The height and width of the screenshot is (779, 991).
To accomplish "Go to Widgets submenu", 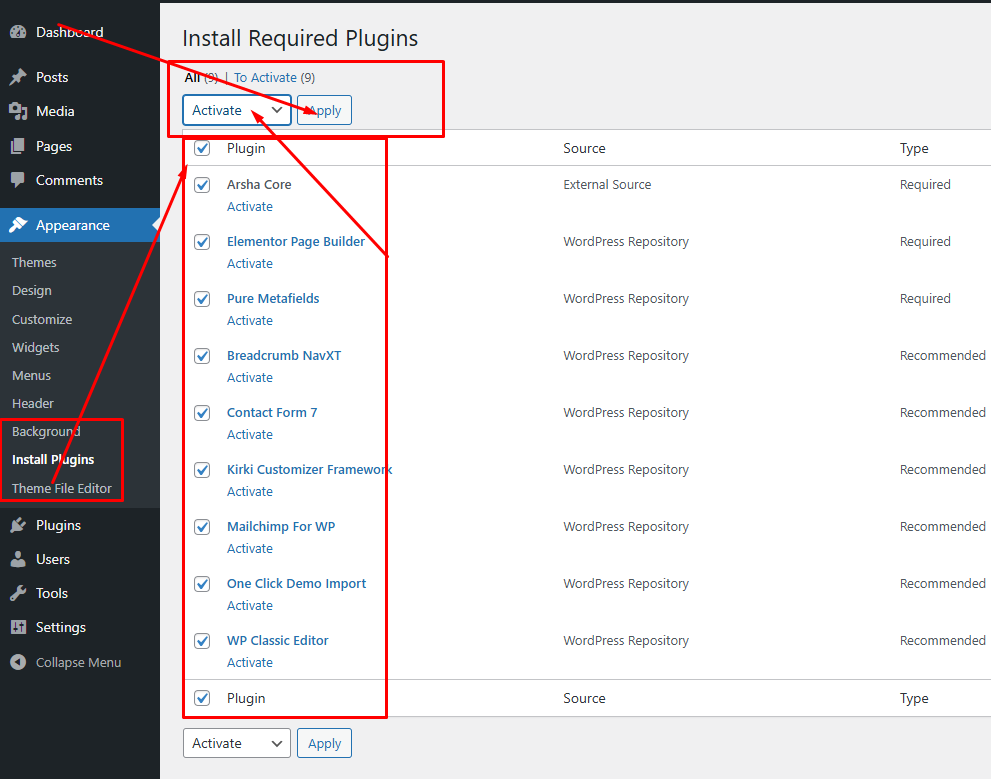I will (x=35, y=347).
